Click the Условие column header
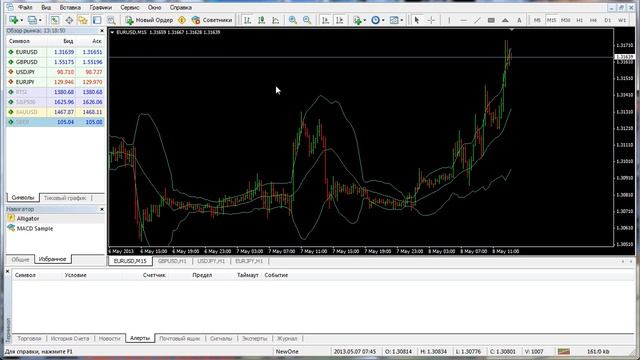Viewport: 640px width, 360px height. click(76, 275)
